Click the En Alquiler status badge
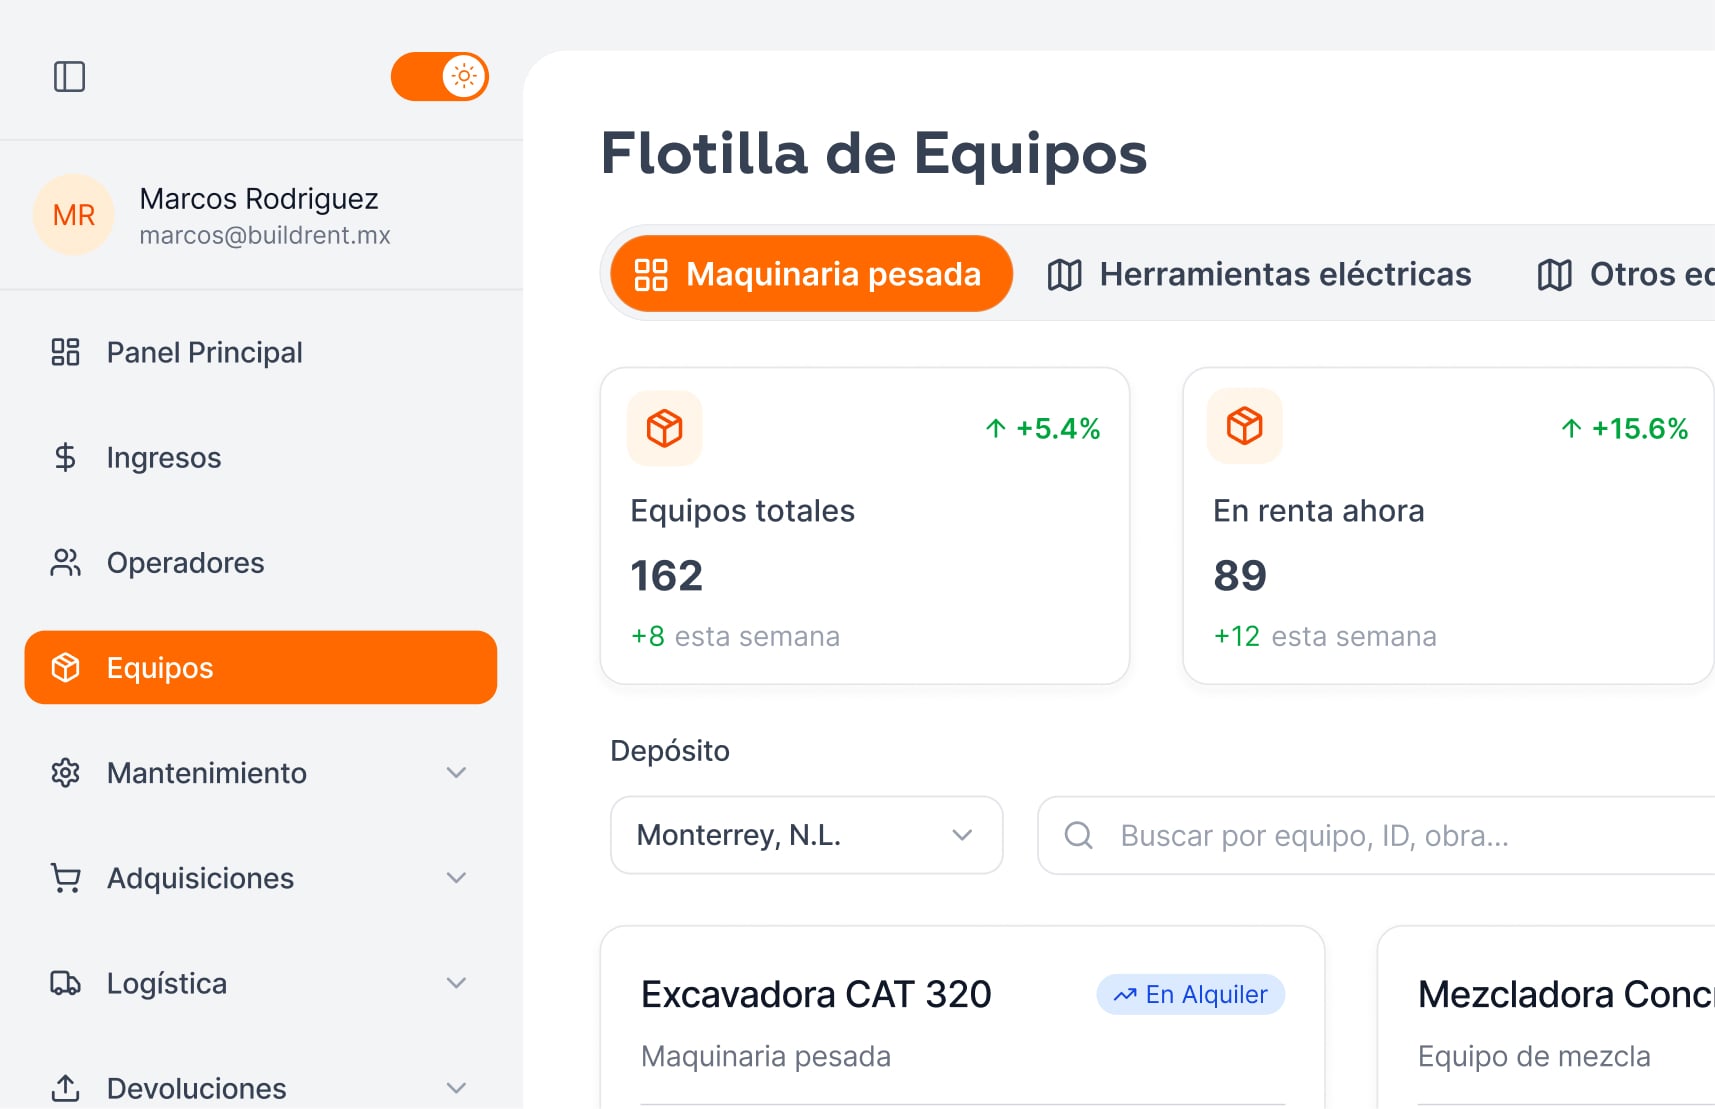Image resolution: width=1715 pixels, height=1109 pixels. pos(1190,995)
